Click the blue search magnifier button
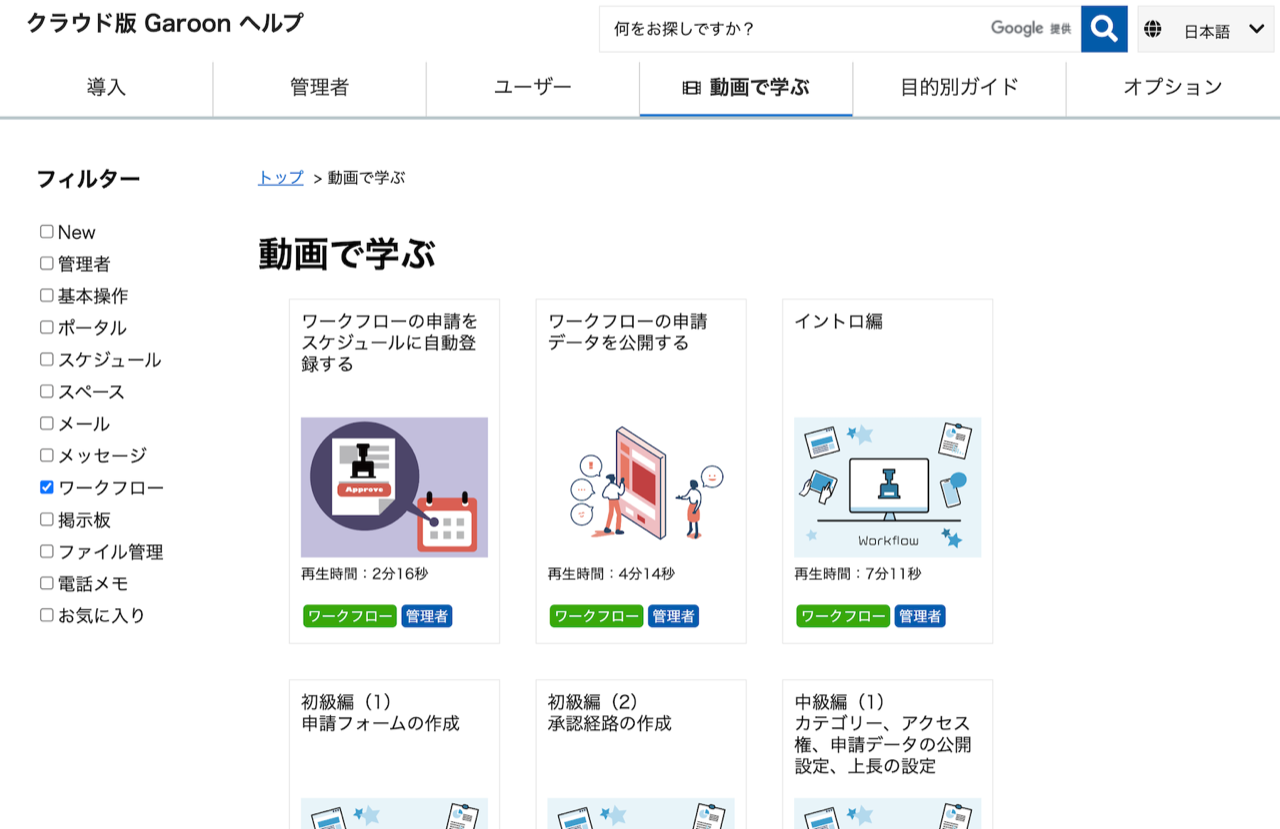This screenshot has height=829, width=1280. click(x=1104, y=29)
